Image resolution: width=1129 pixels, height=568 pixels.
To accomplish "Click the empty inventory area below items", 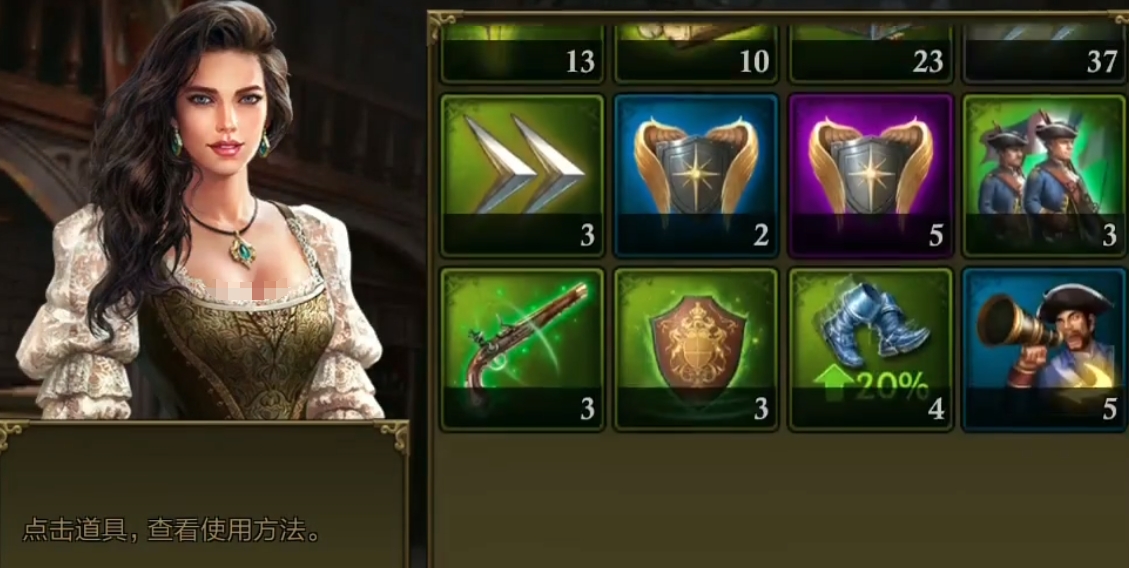I will [778, 500].
